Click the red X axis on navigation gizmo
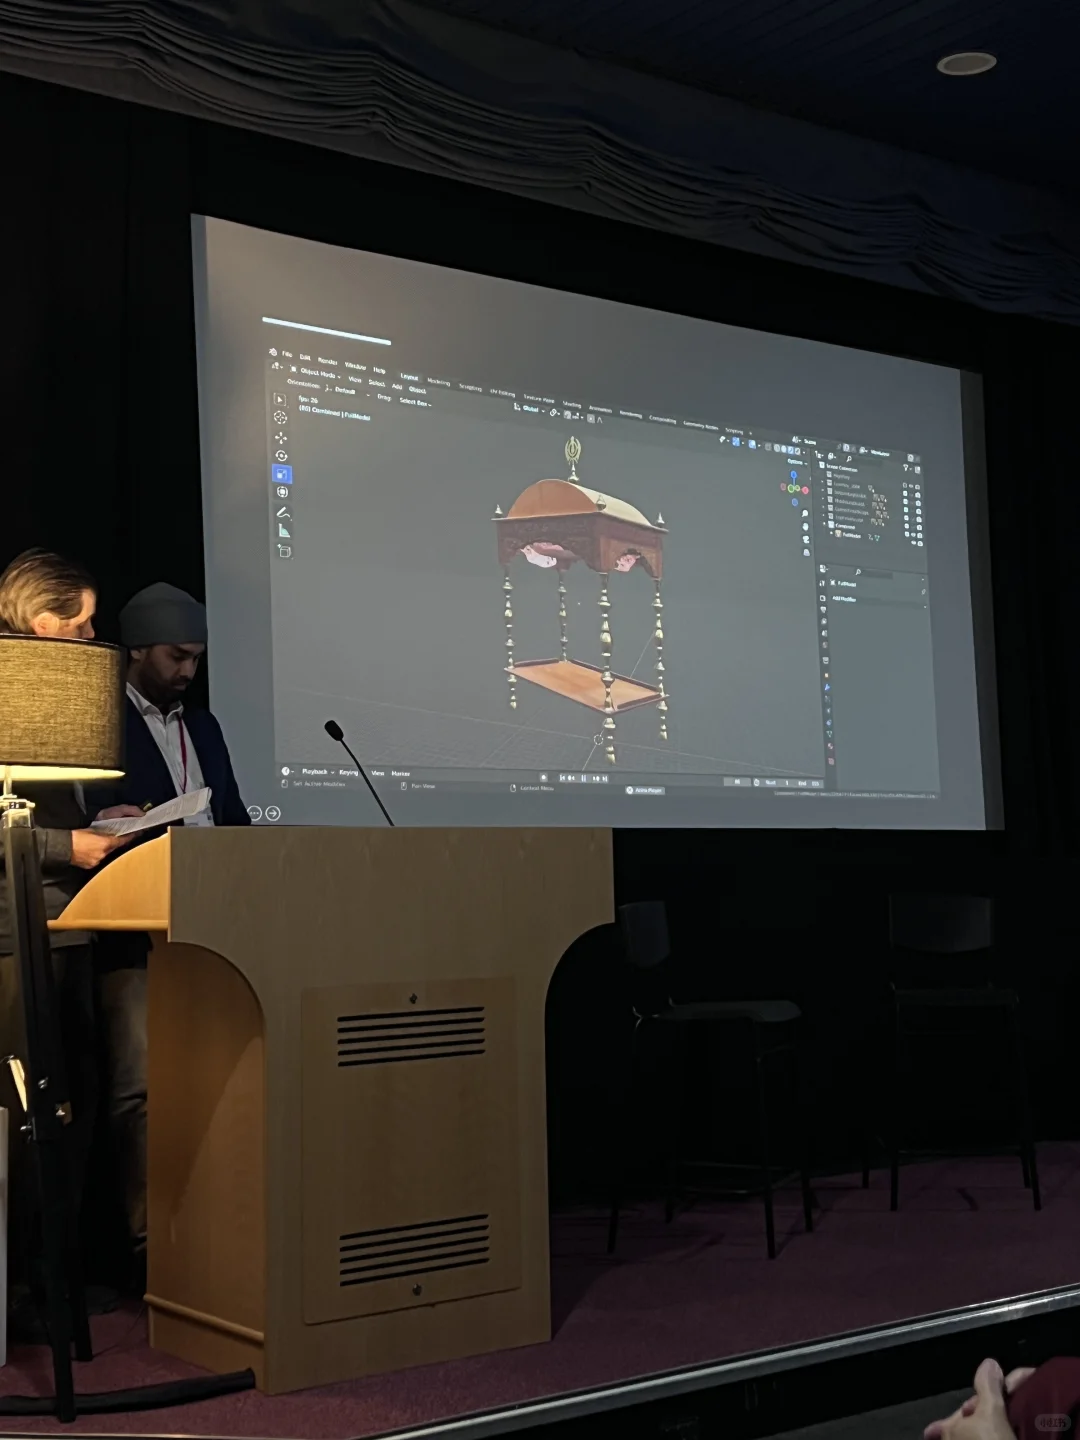The height and width of the screenshot is (1440, 1080). (x=805, y=490)
